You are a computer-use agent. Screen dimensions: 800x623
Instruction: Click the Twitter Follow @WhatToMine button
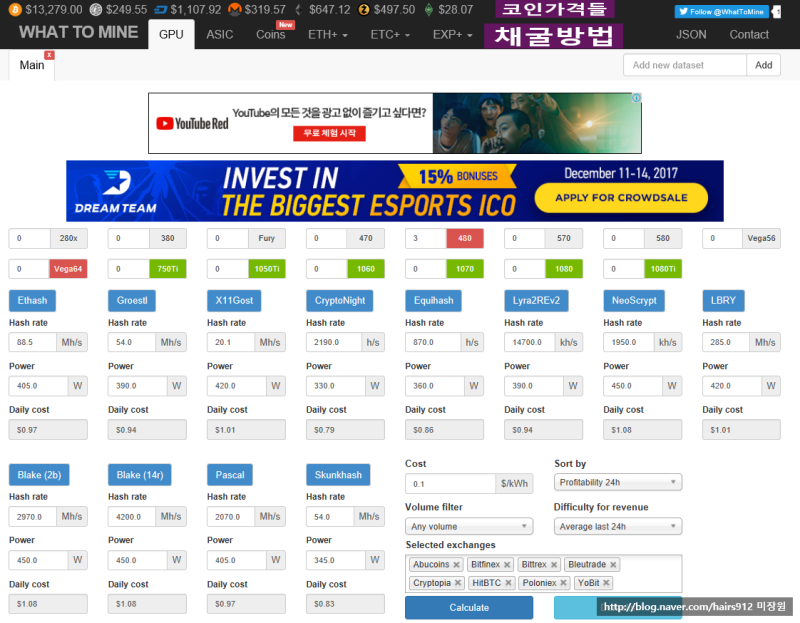[721, 12]
